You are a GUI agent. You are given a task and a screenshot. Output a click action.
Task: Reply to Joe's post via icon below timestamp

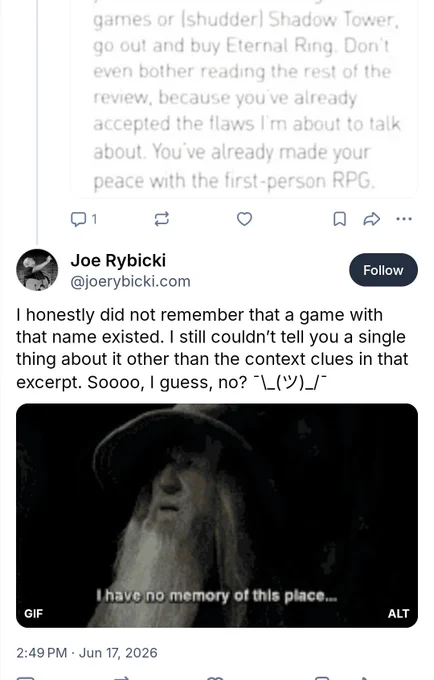[25, 677]
